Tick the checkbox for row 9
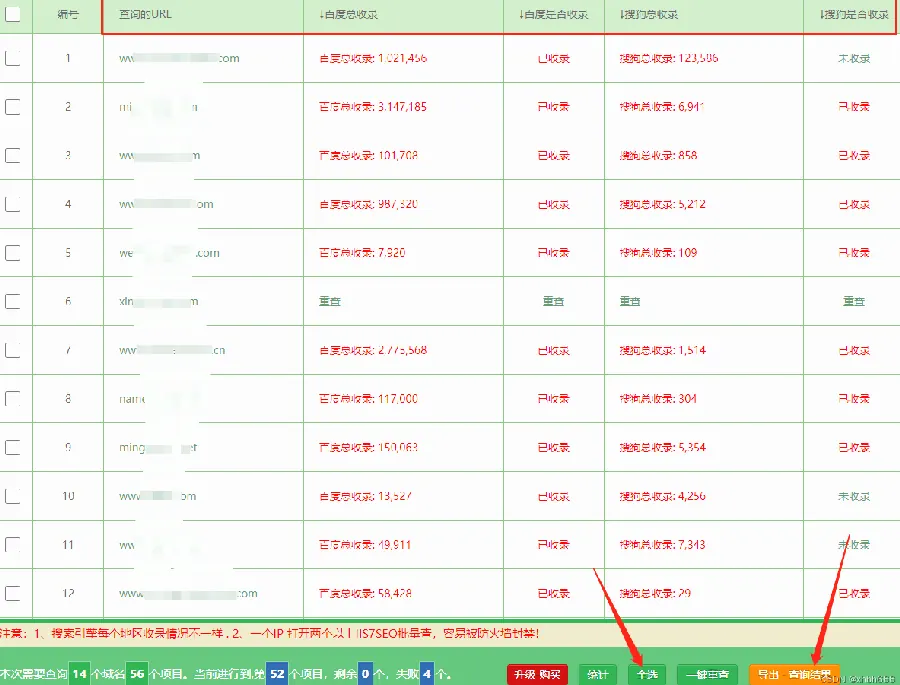The height and width of the screenshot is (685, 900). [13, 447]
